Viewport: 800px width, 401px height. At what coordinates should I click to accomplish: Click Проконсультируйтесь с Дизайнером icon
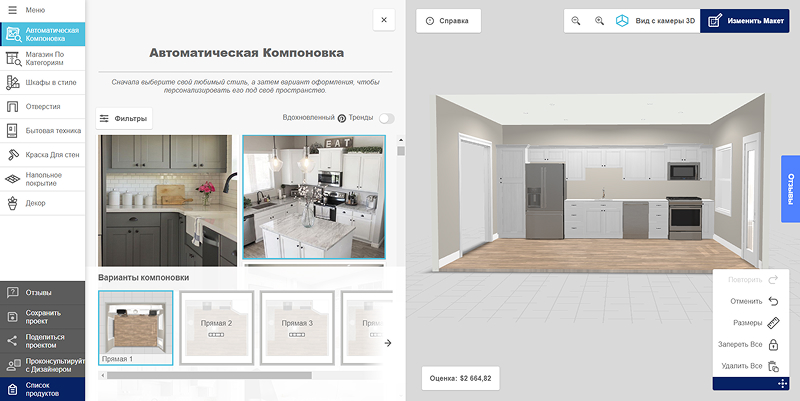[x=12, y=365]
